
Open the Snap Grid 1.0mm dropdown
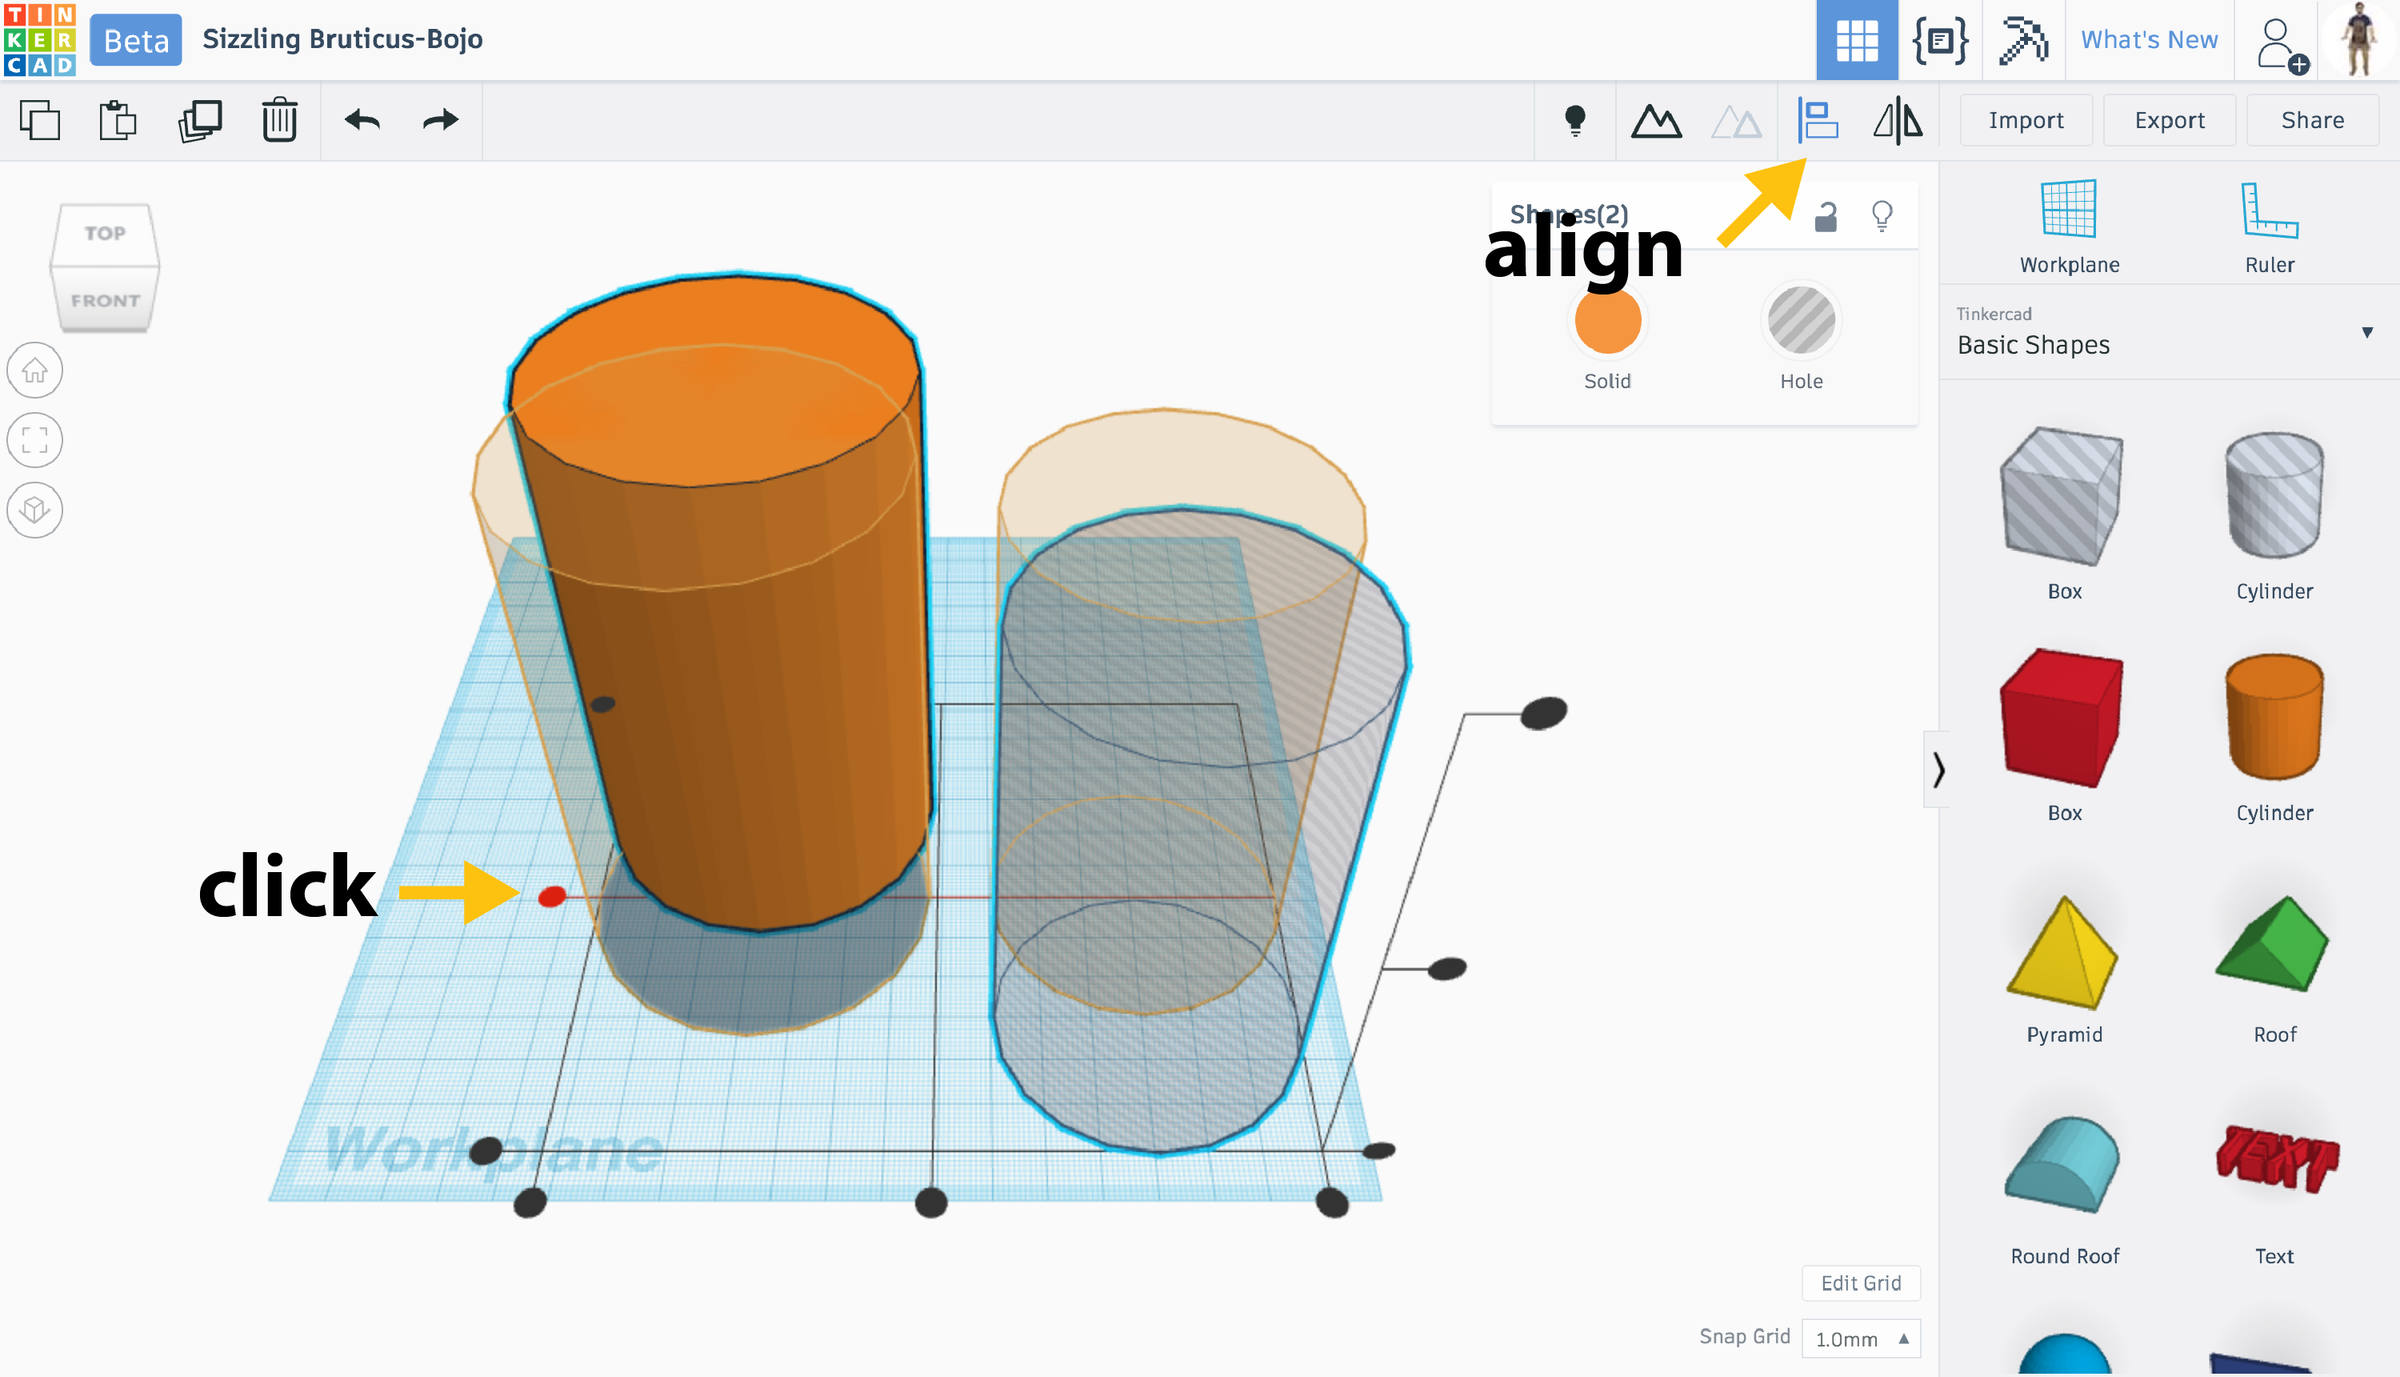[x=1861, y=1339]
